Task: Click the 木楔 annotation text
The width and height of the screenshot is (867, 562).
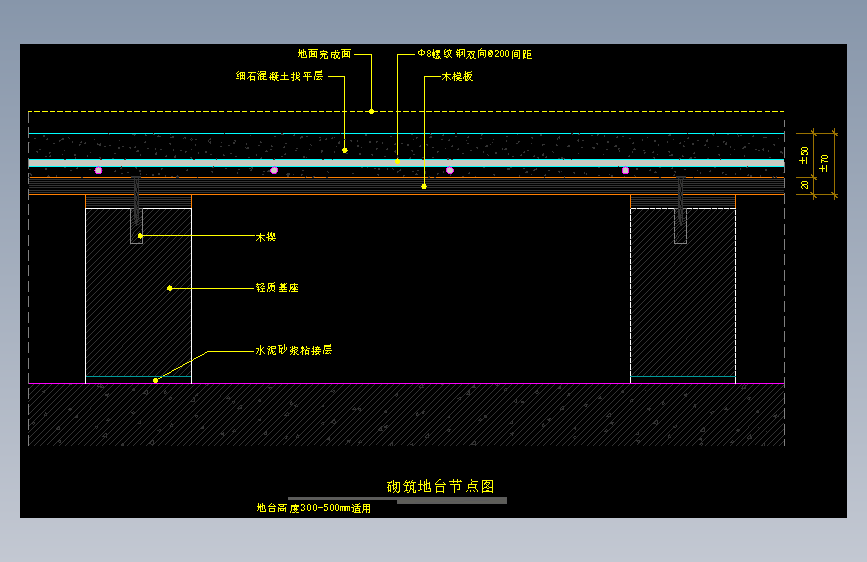Action: pyautogui.click(x=266, y=237)
